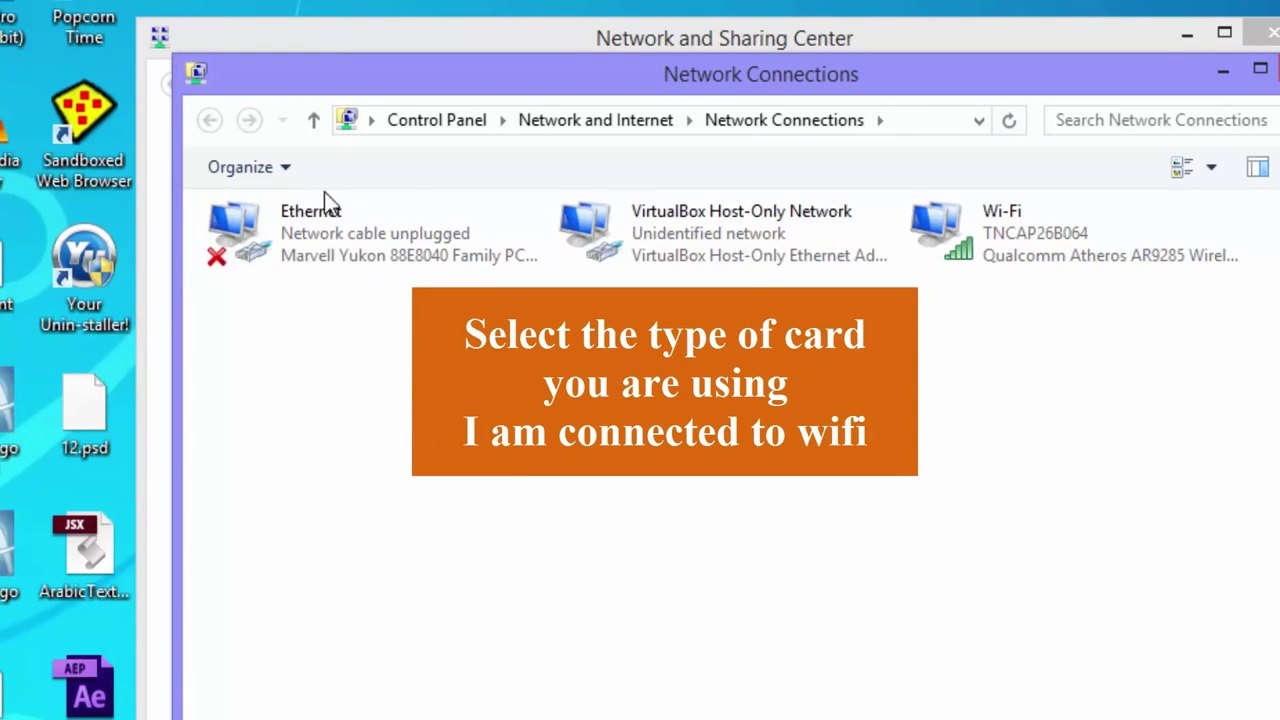Viewport: 1280px width, 720px height.
Task: Maximize the Network and Sharing Center window
Action: [1224, 33]
